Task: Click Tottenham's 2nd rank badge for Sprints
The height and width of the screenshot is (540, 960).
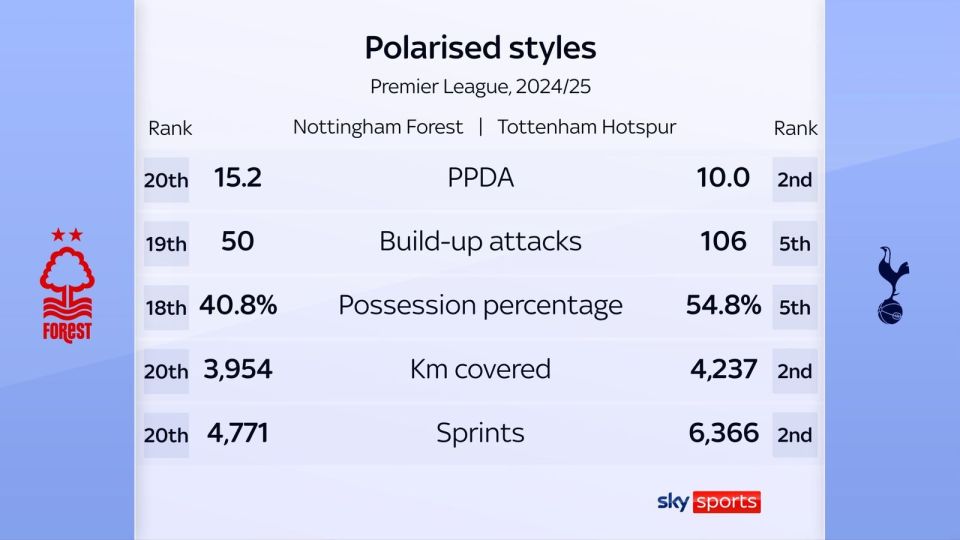Action: (x=794, y=435)
